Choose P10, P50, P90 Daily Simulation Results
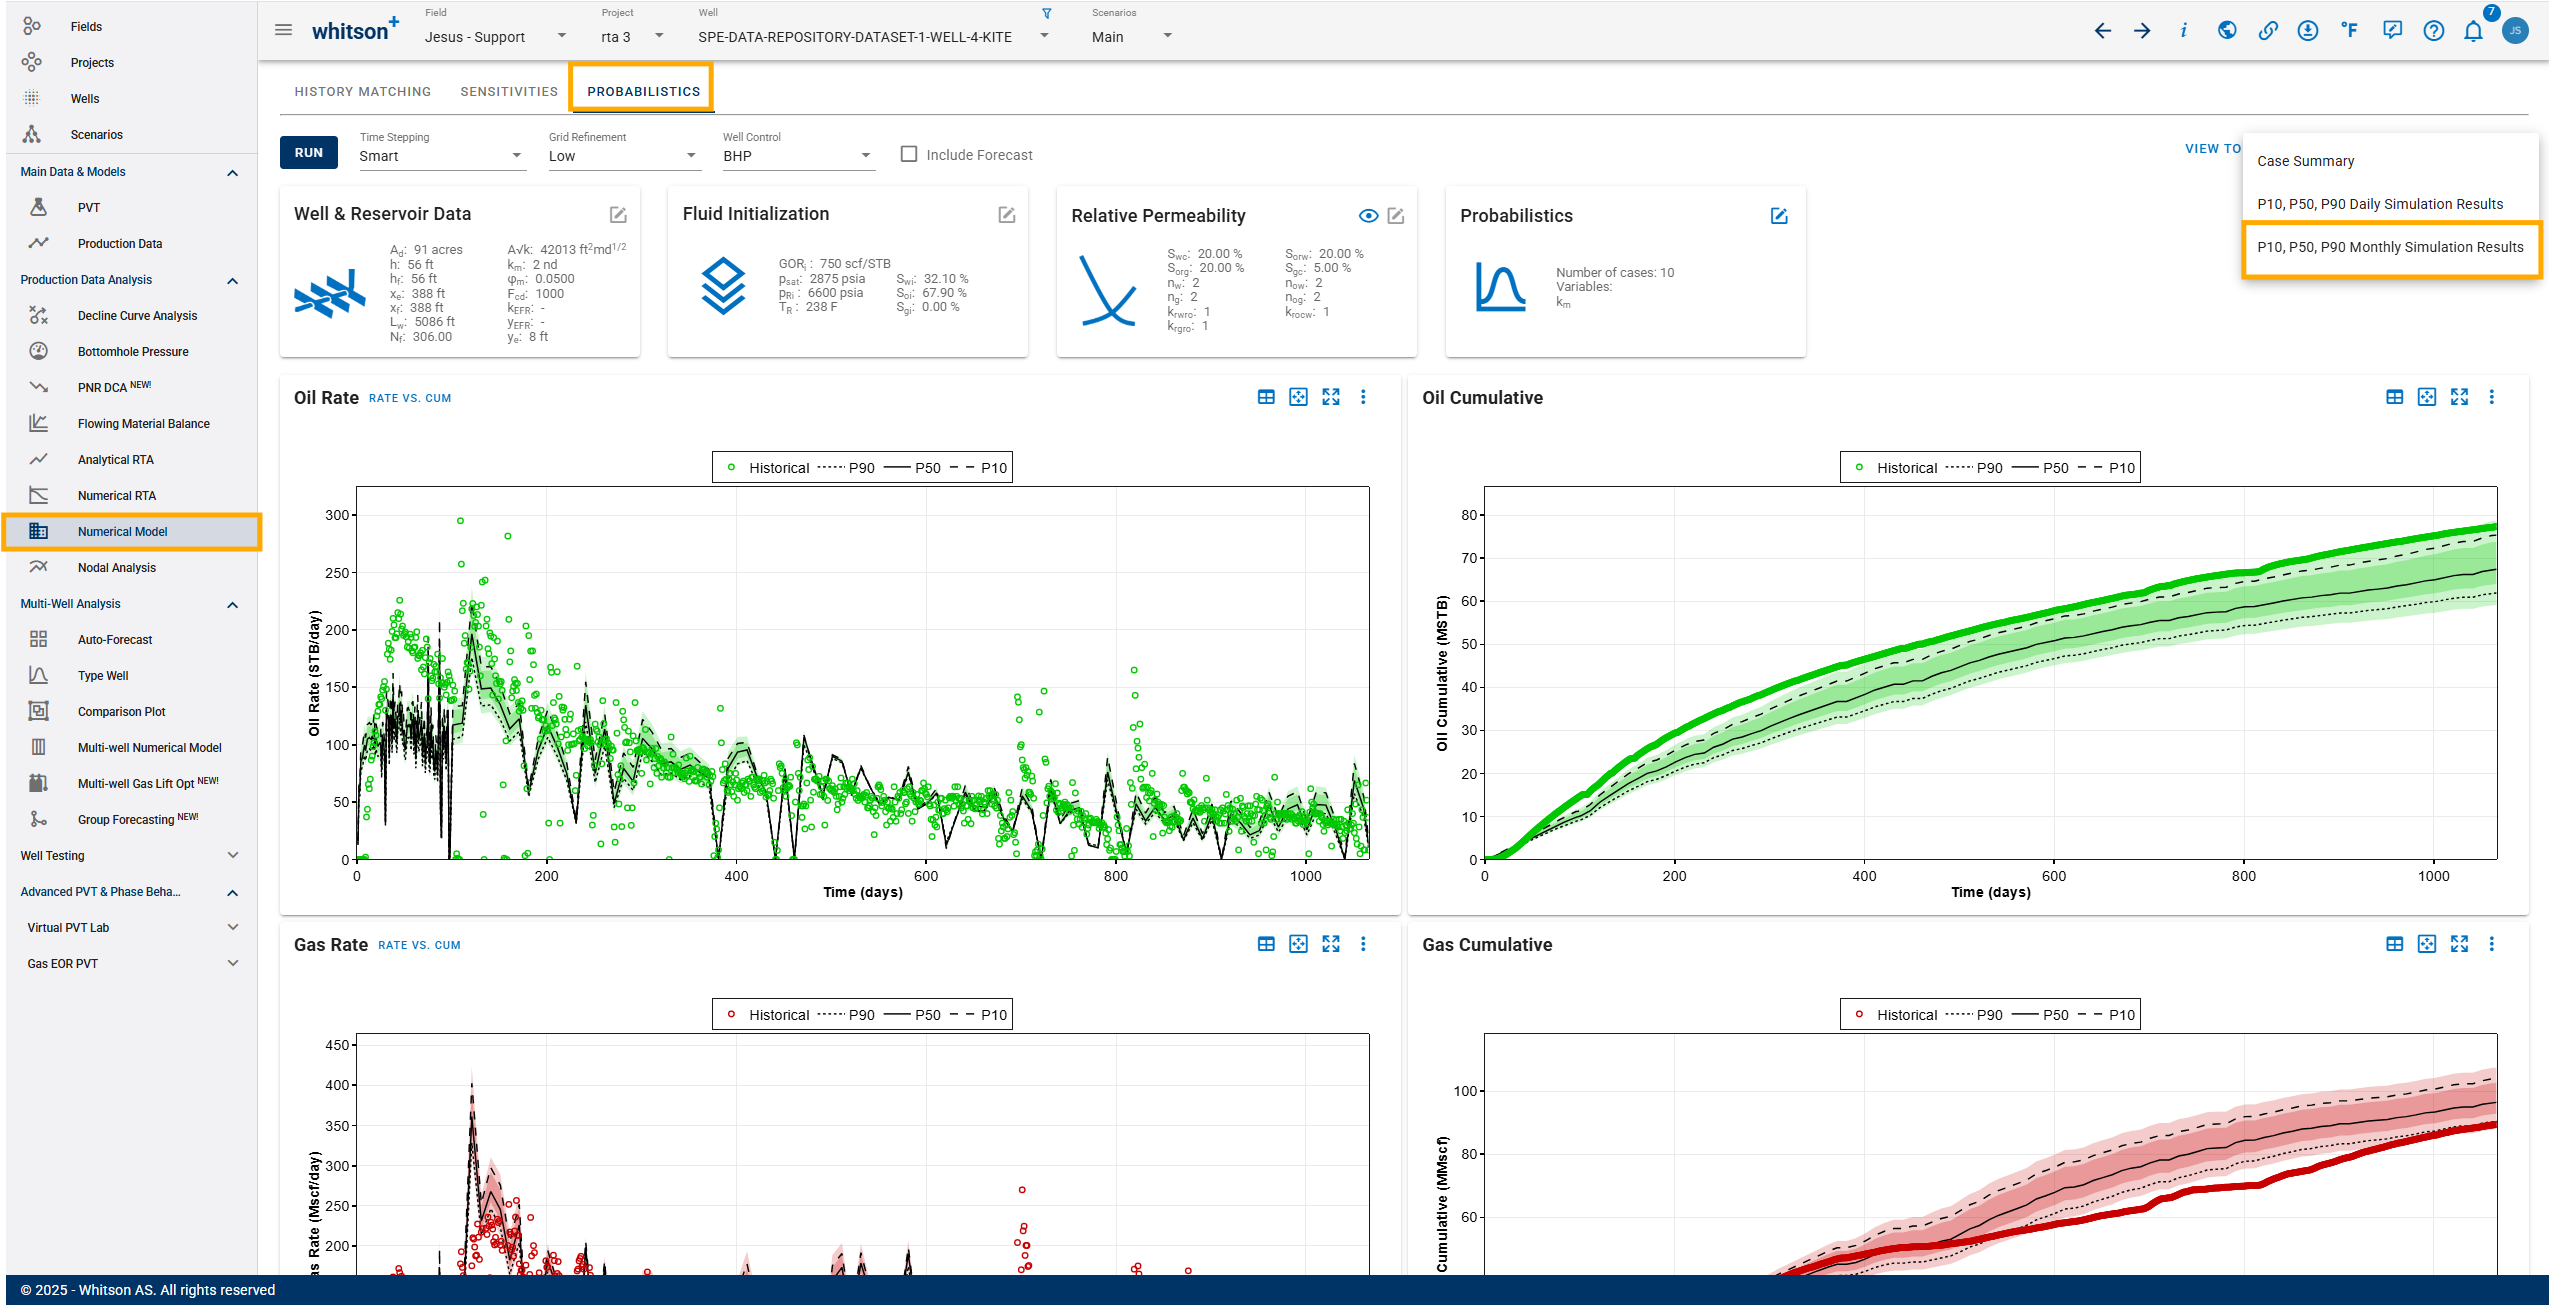The height and width of the screenshot is (1305, 2549). [2391, 204]
